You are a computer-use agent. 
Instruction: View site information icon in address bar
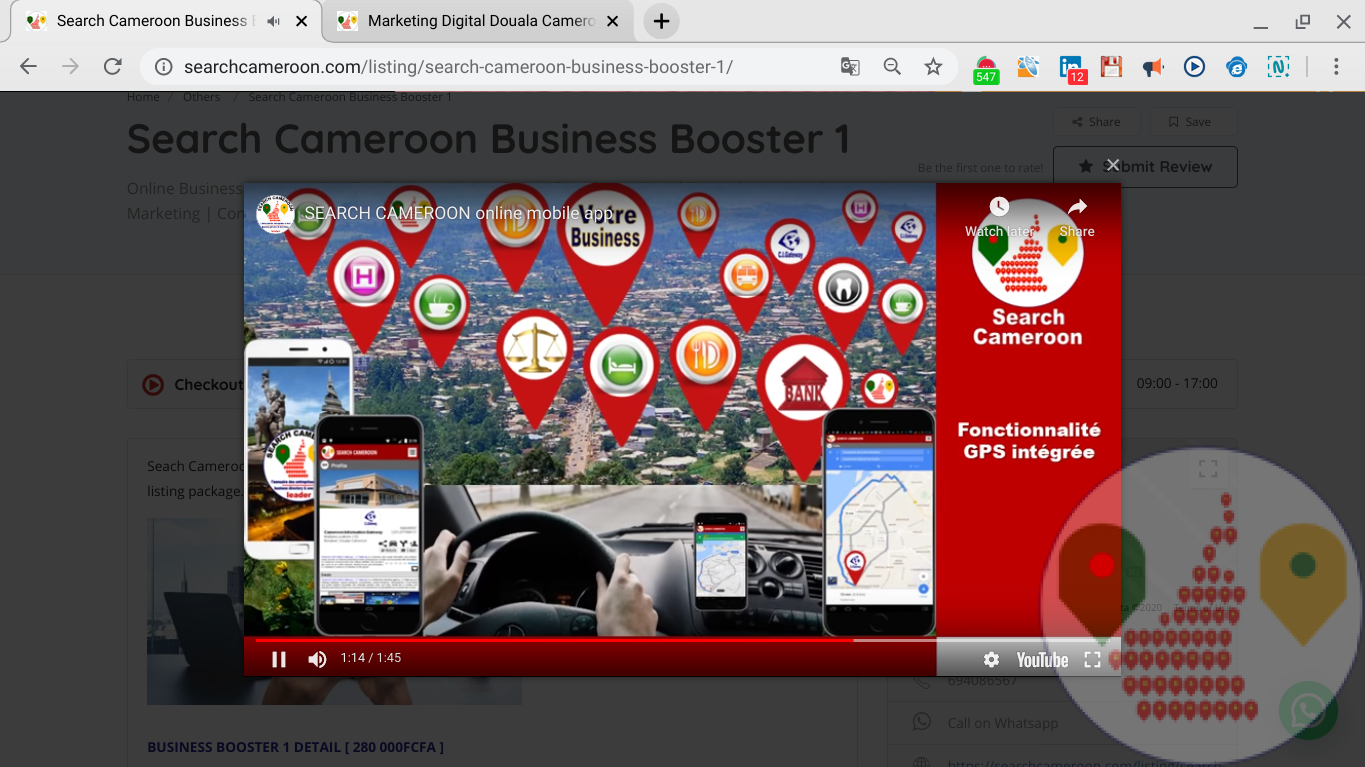pos(163,67)
